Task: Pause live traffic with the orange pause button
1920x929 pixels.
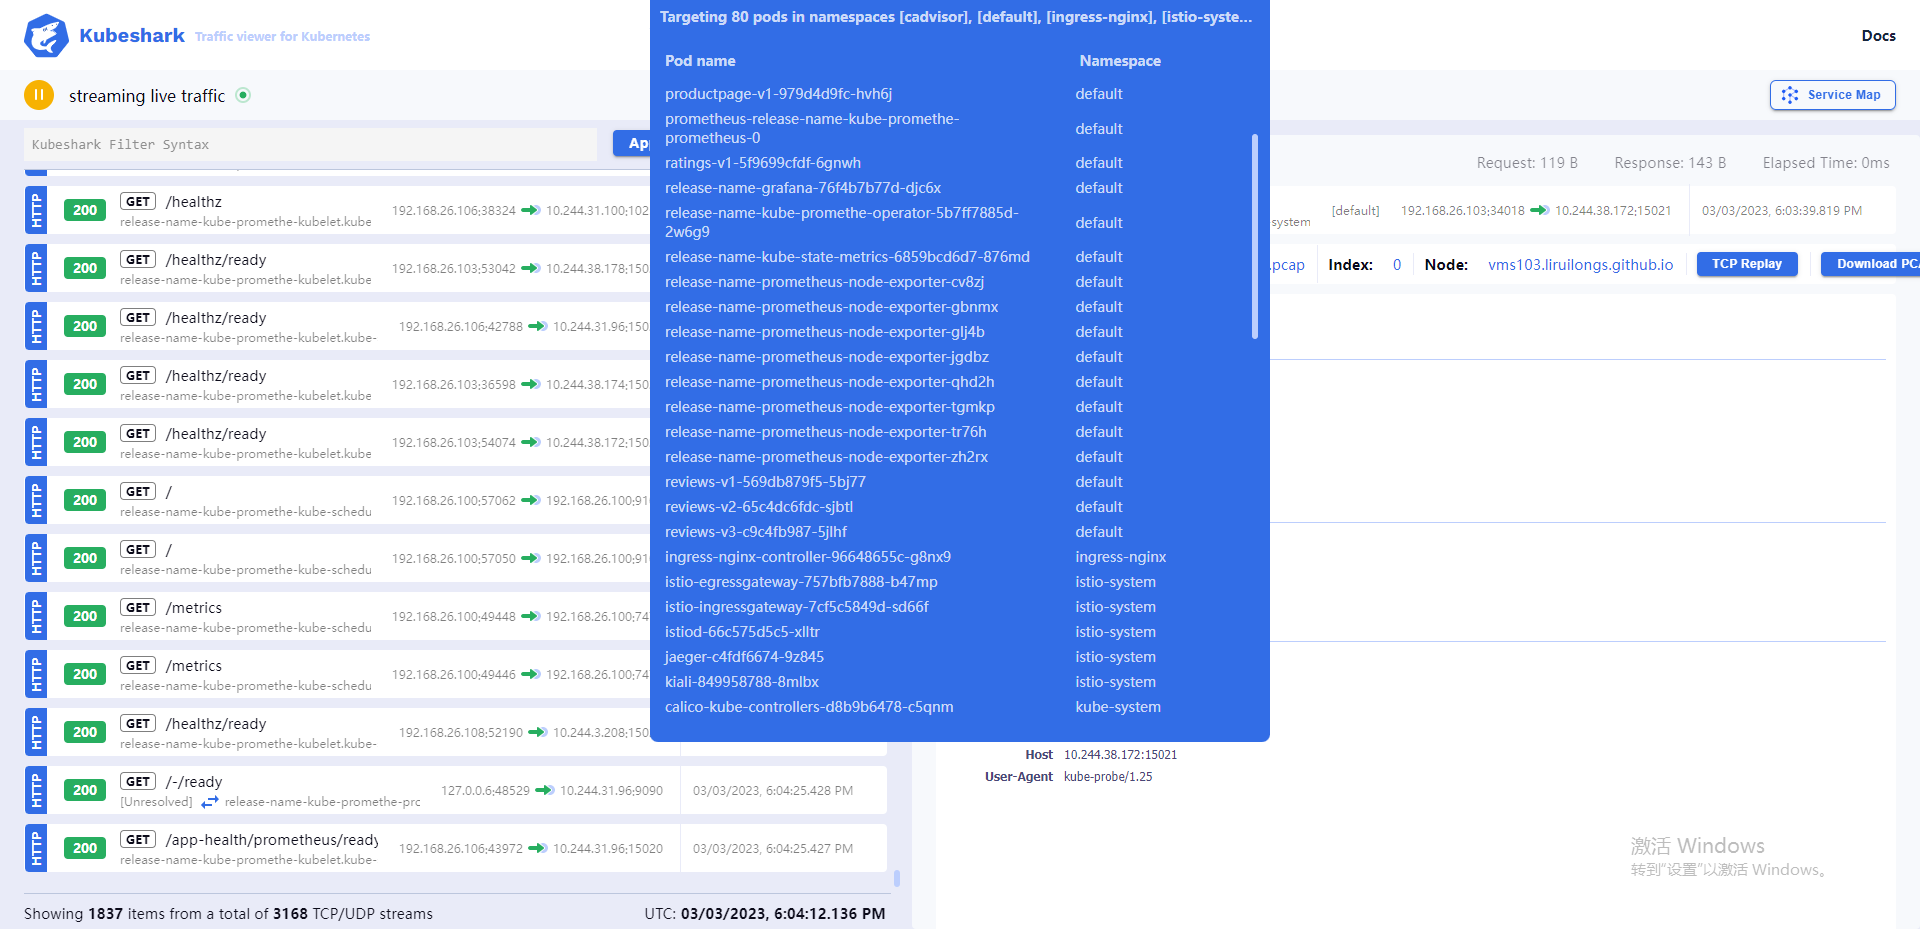Action: [39, 95]
